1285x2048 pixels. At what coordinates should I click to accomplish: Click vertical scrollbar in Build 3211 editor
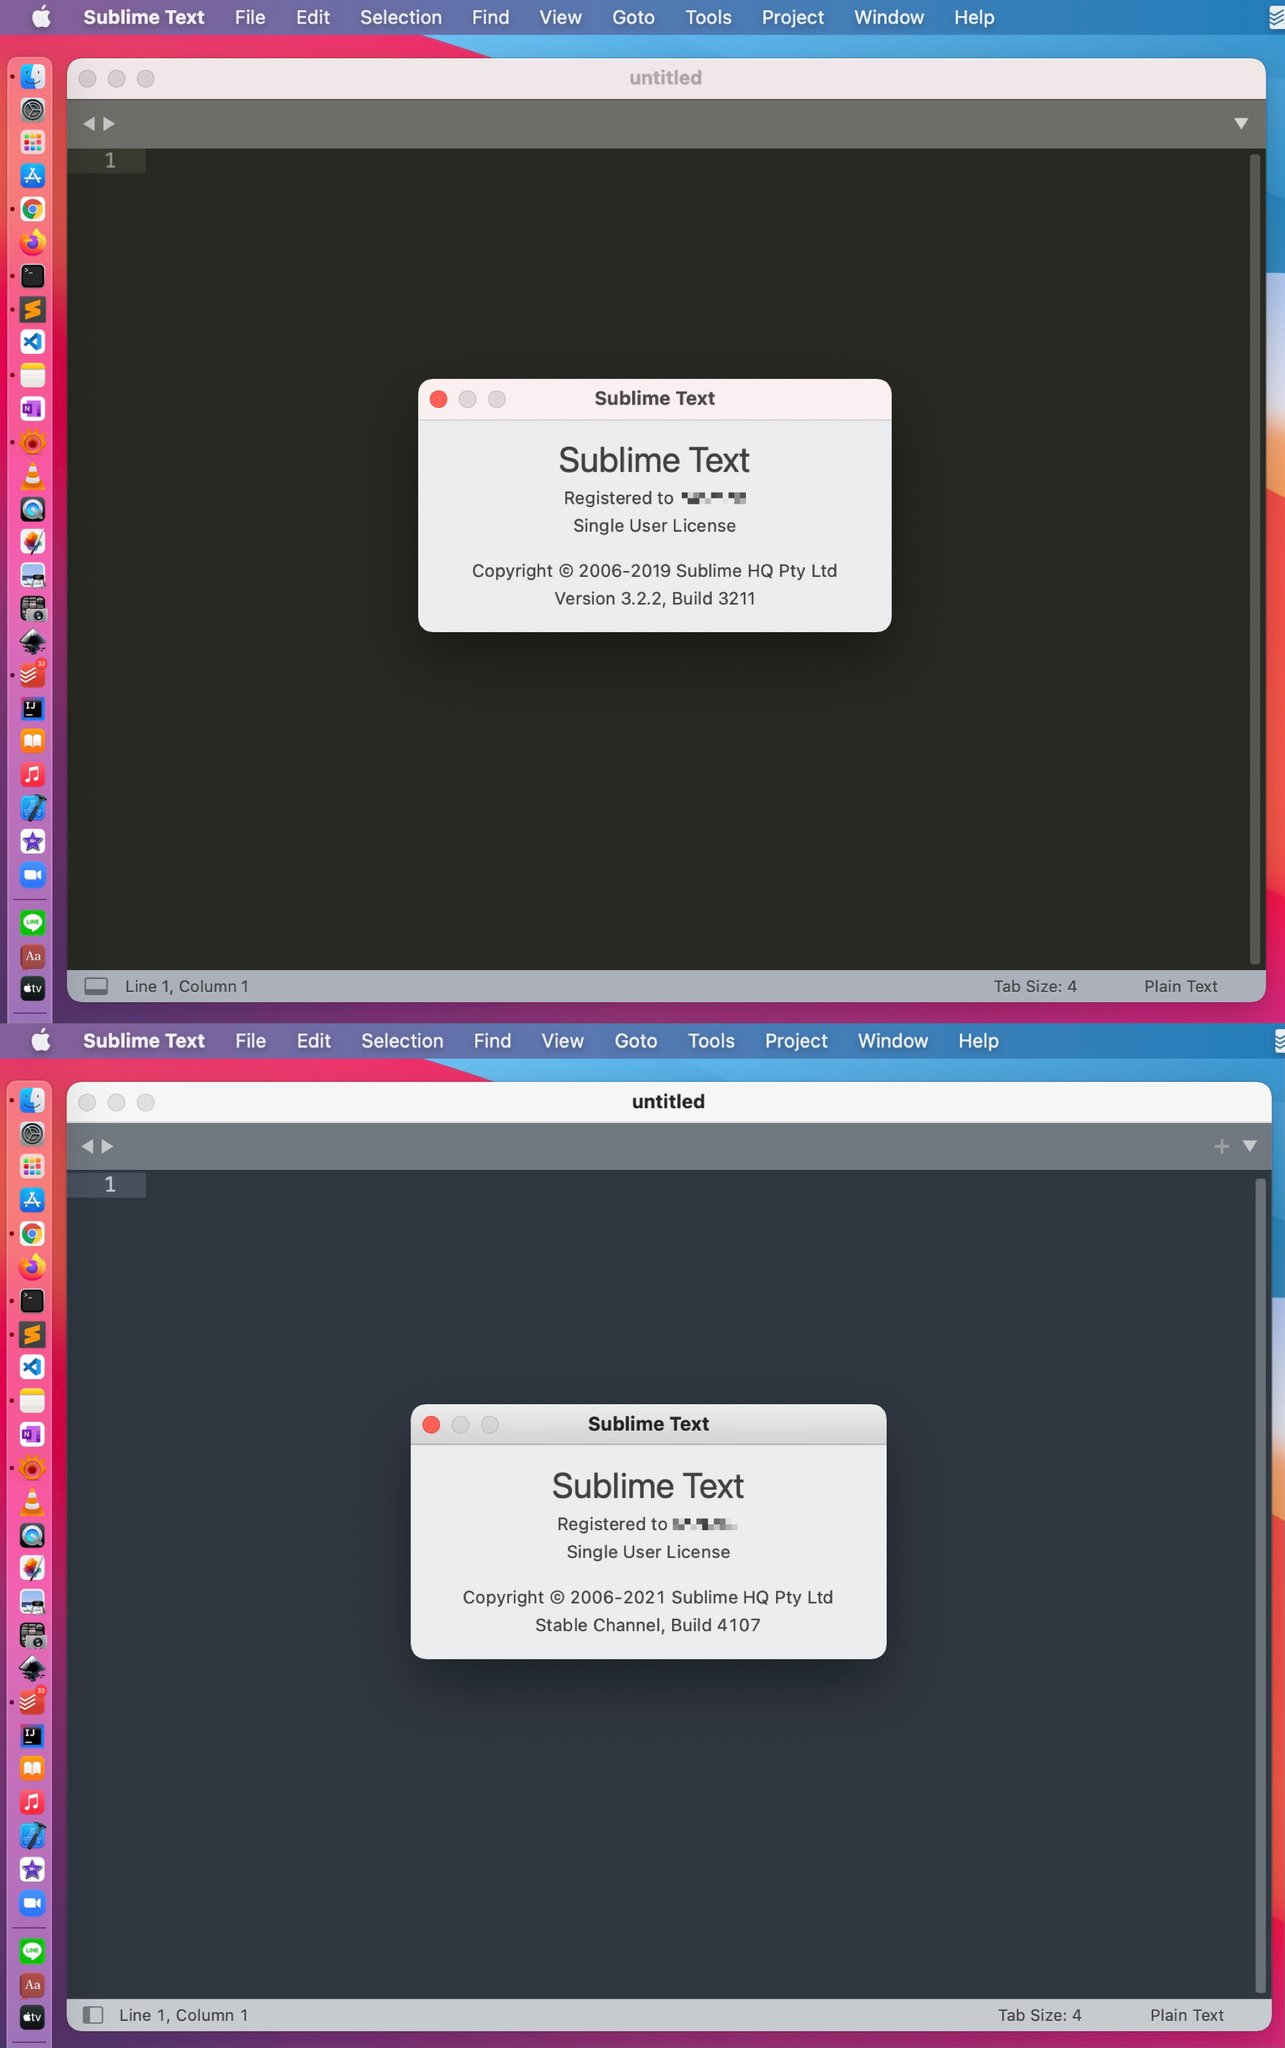[x=1255, y=558]
